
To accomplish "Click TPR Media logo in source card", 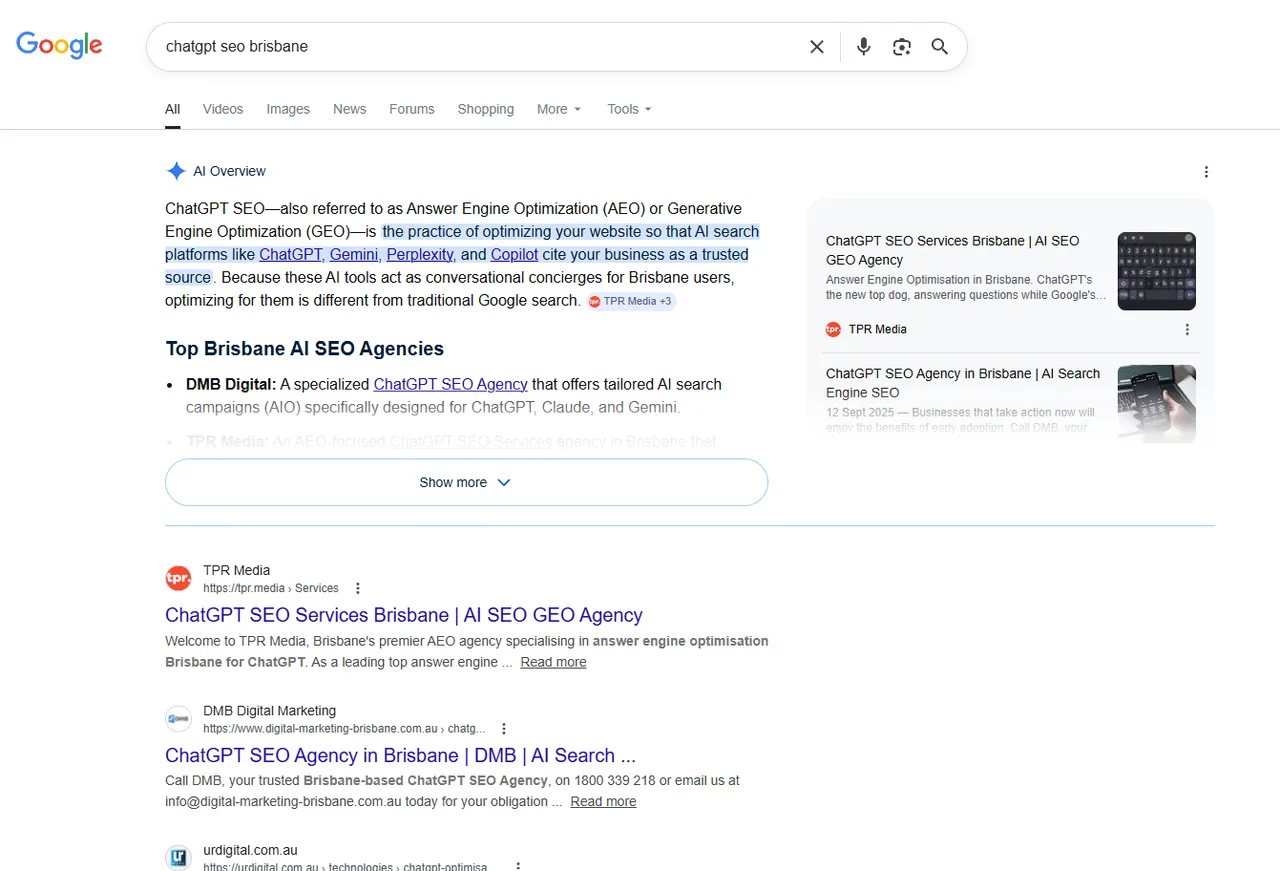I will [833, 329].
